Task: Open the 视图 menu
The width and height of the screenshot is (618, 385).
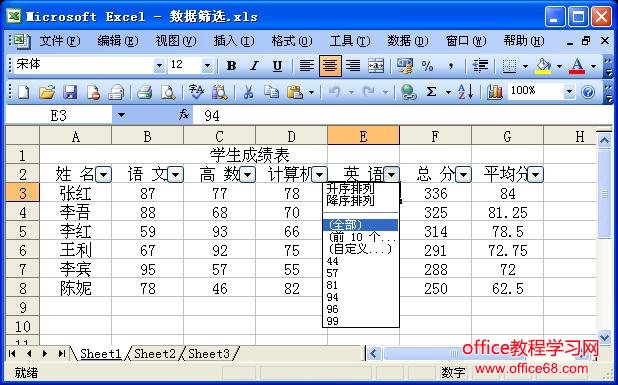Action: click(x=175, y=41)
